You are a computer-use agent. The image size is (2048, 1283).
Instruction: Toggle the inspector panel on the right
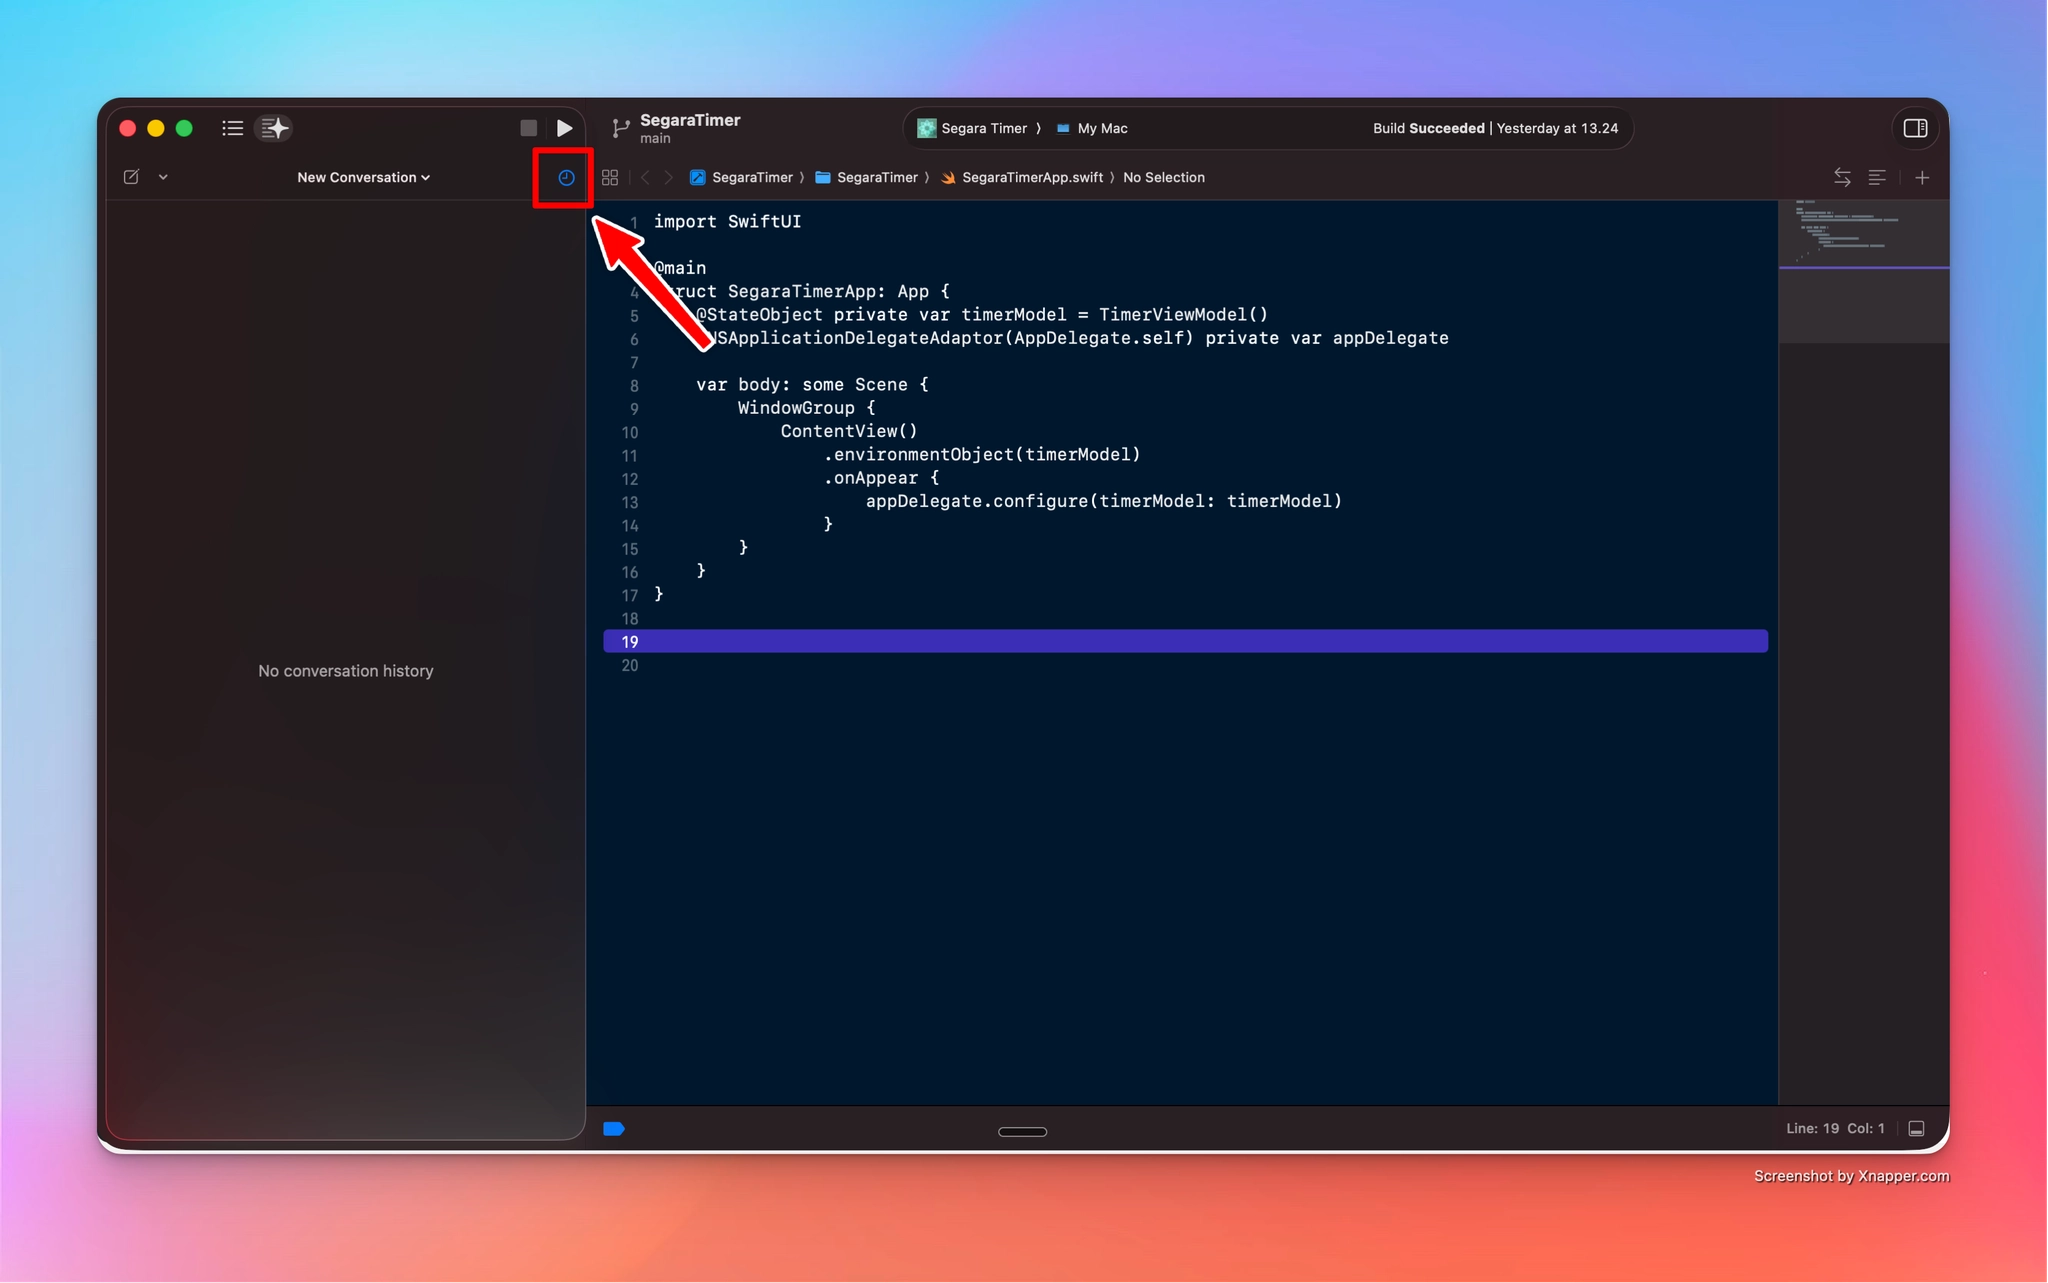tap(1915, 128)
